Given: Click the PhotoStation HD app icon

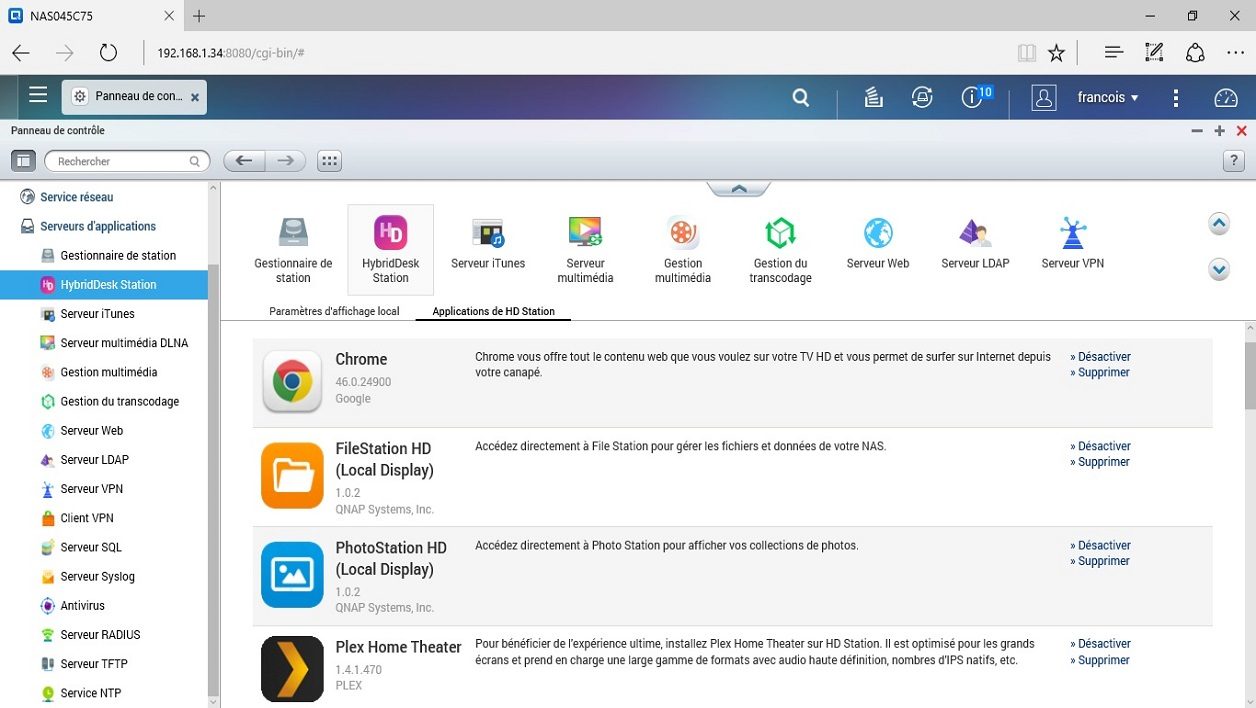Looking at the screenshot, I should tap(292, 574).
